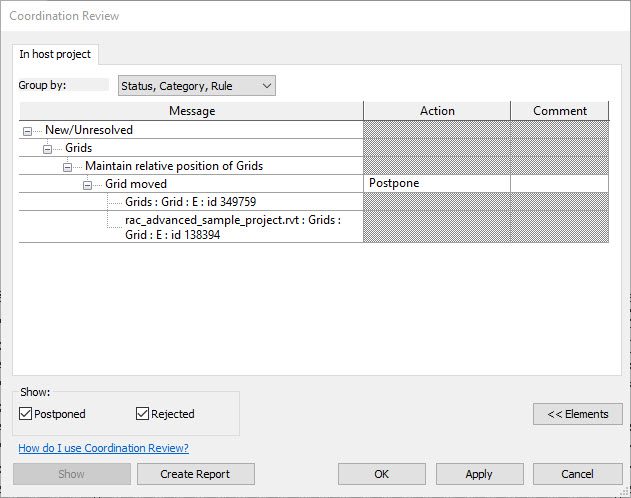Click the << Elements button
This screenshot has width=631, height=498.
(x=577, y=414)
